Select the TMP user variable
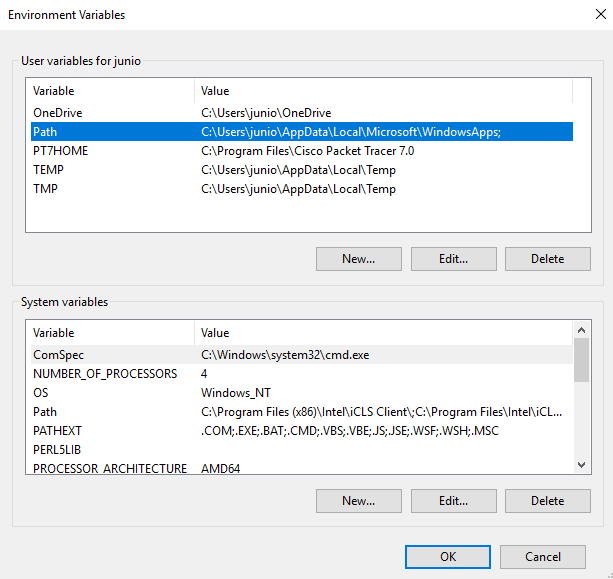Screen dimensions: 613x579 [302, 189]
